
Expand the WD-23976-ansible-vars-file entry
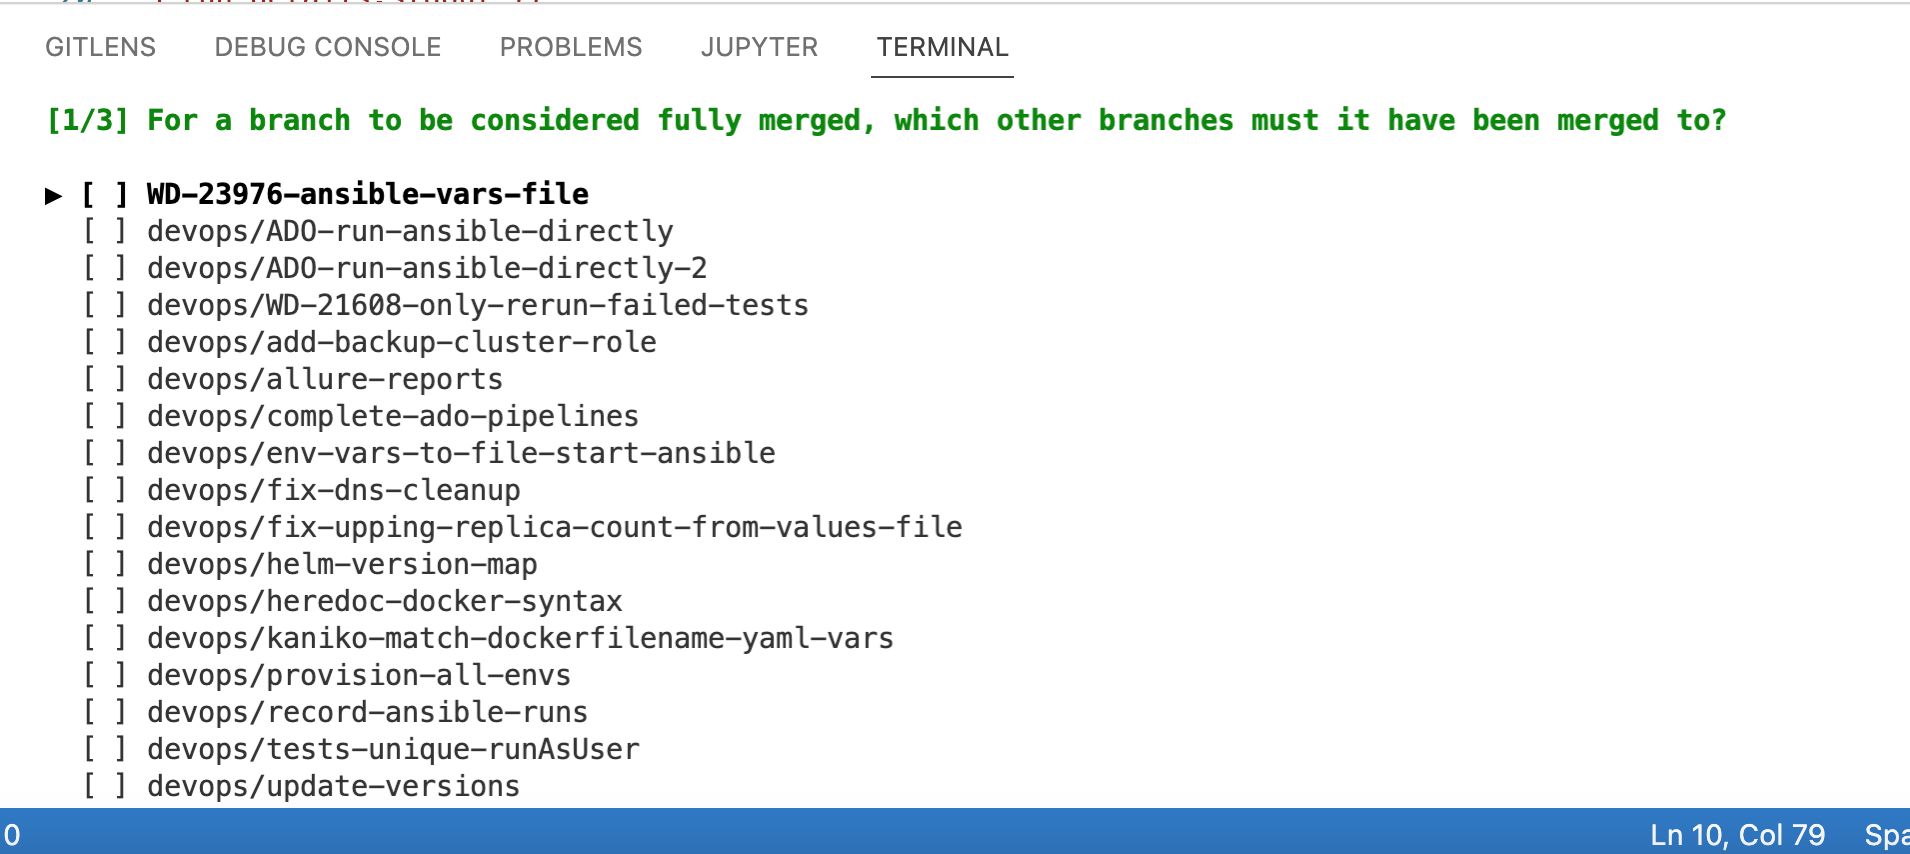pyautogui.click(x=54, y=196)
